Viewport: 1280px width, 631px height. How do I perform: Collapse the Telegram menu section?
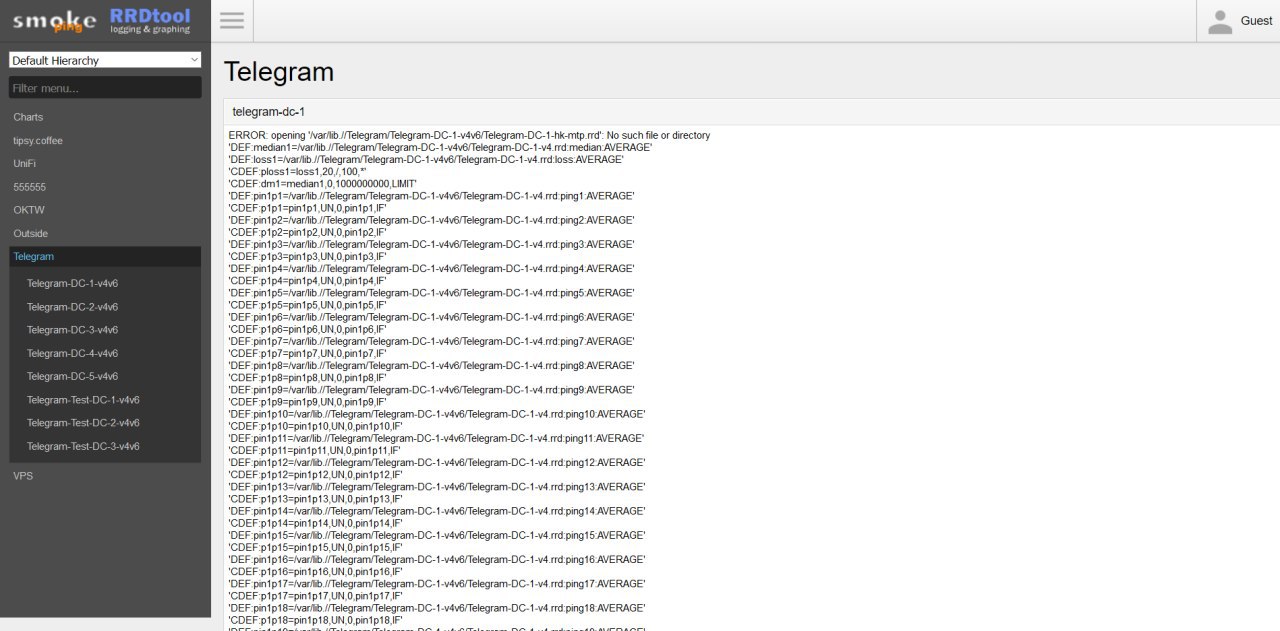coord(105,257)
